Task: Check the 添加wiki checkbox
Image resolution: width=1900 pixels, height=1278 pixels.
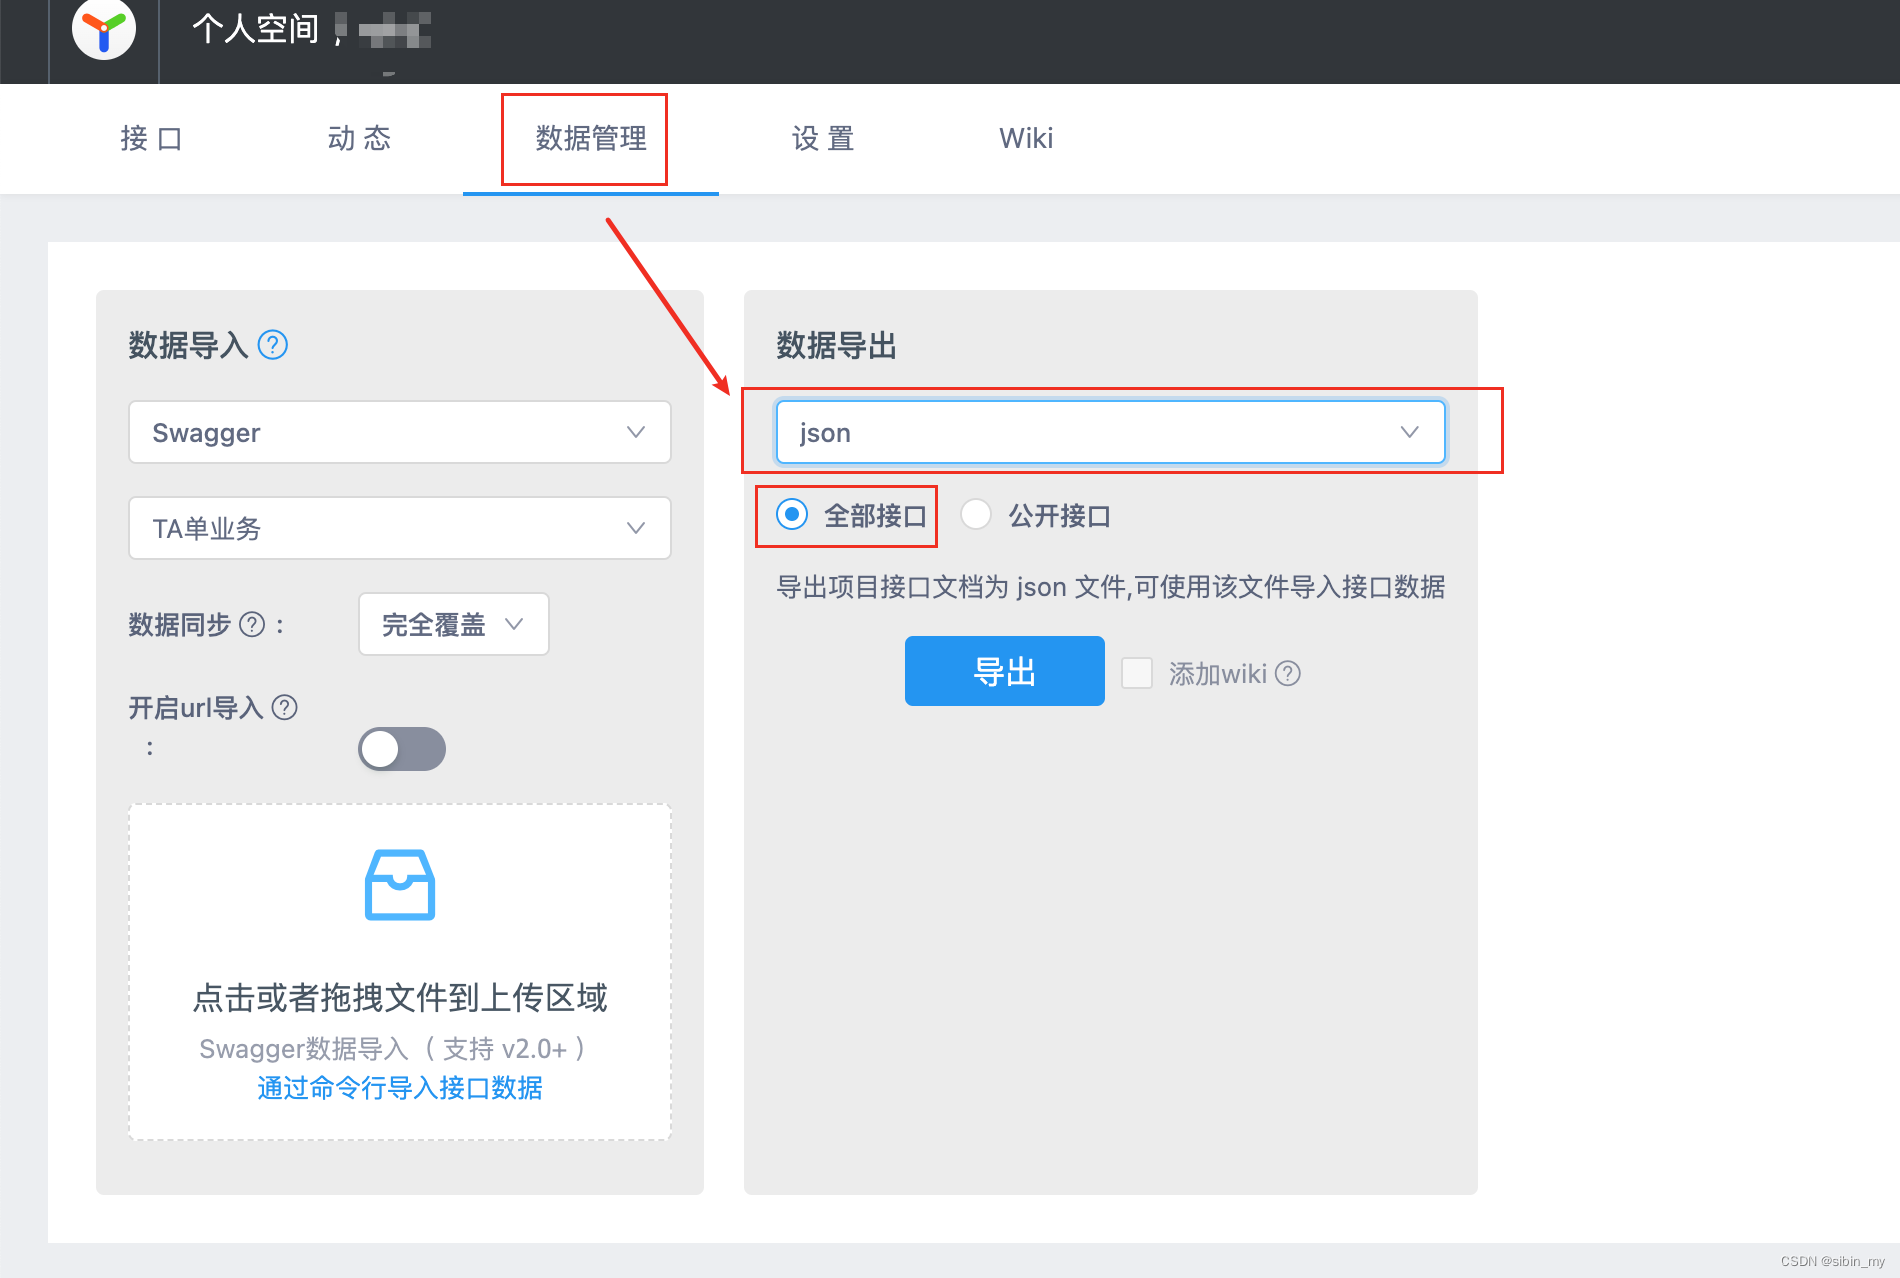Action: [x=1137, y=673]
